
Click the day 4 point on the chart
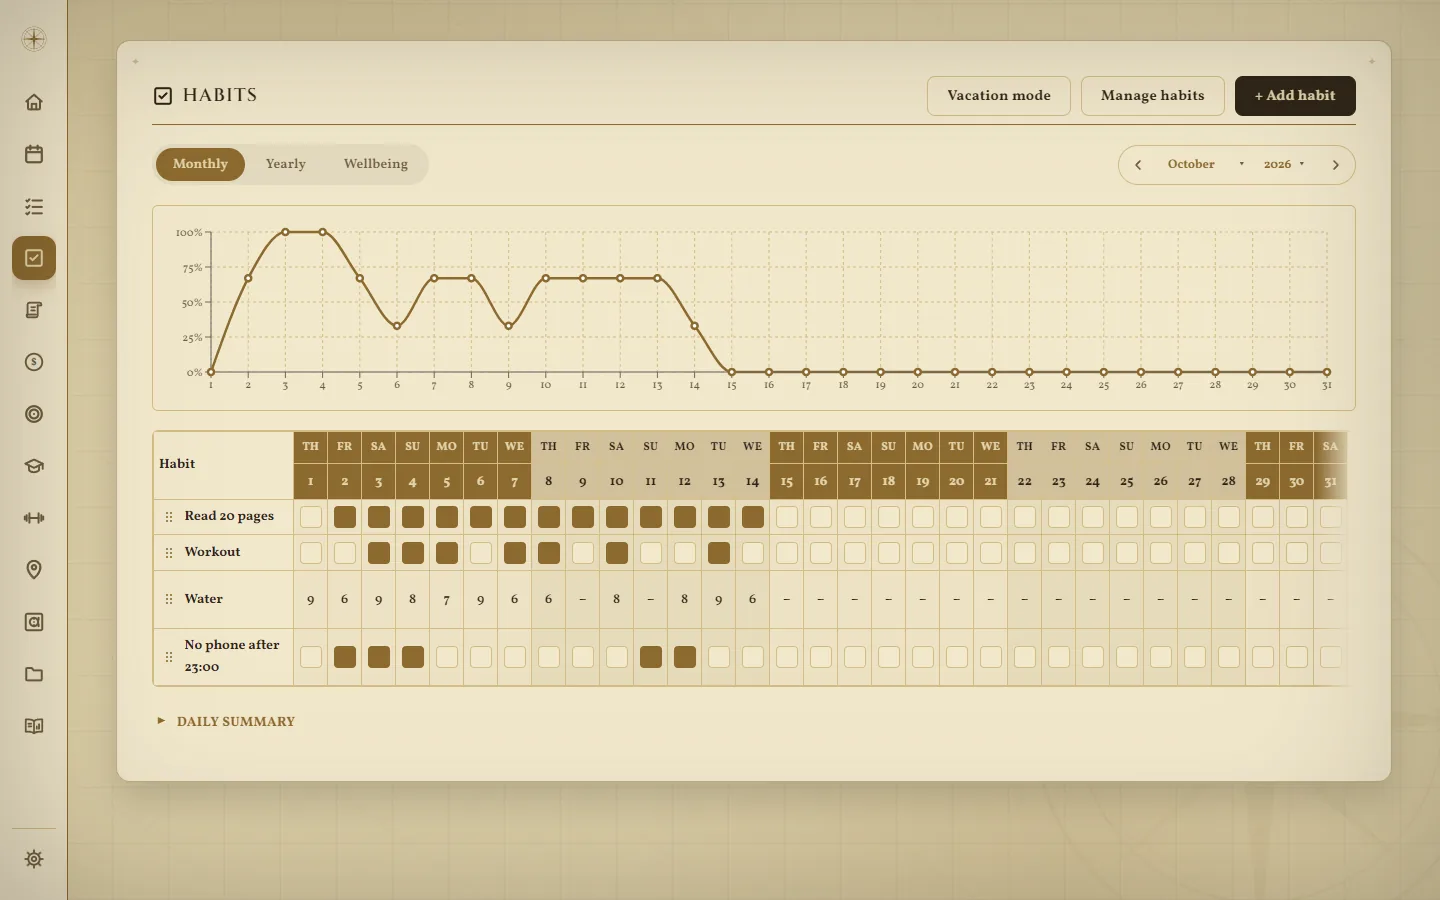tap(323, 232)
